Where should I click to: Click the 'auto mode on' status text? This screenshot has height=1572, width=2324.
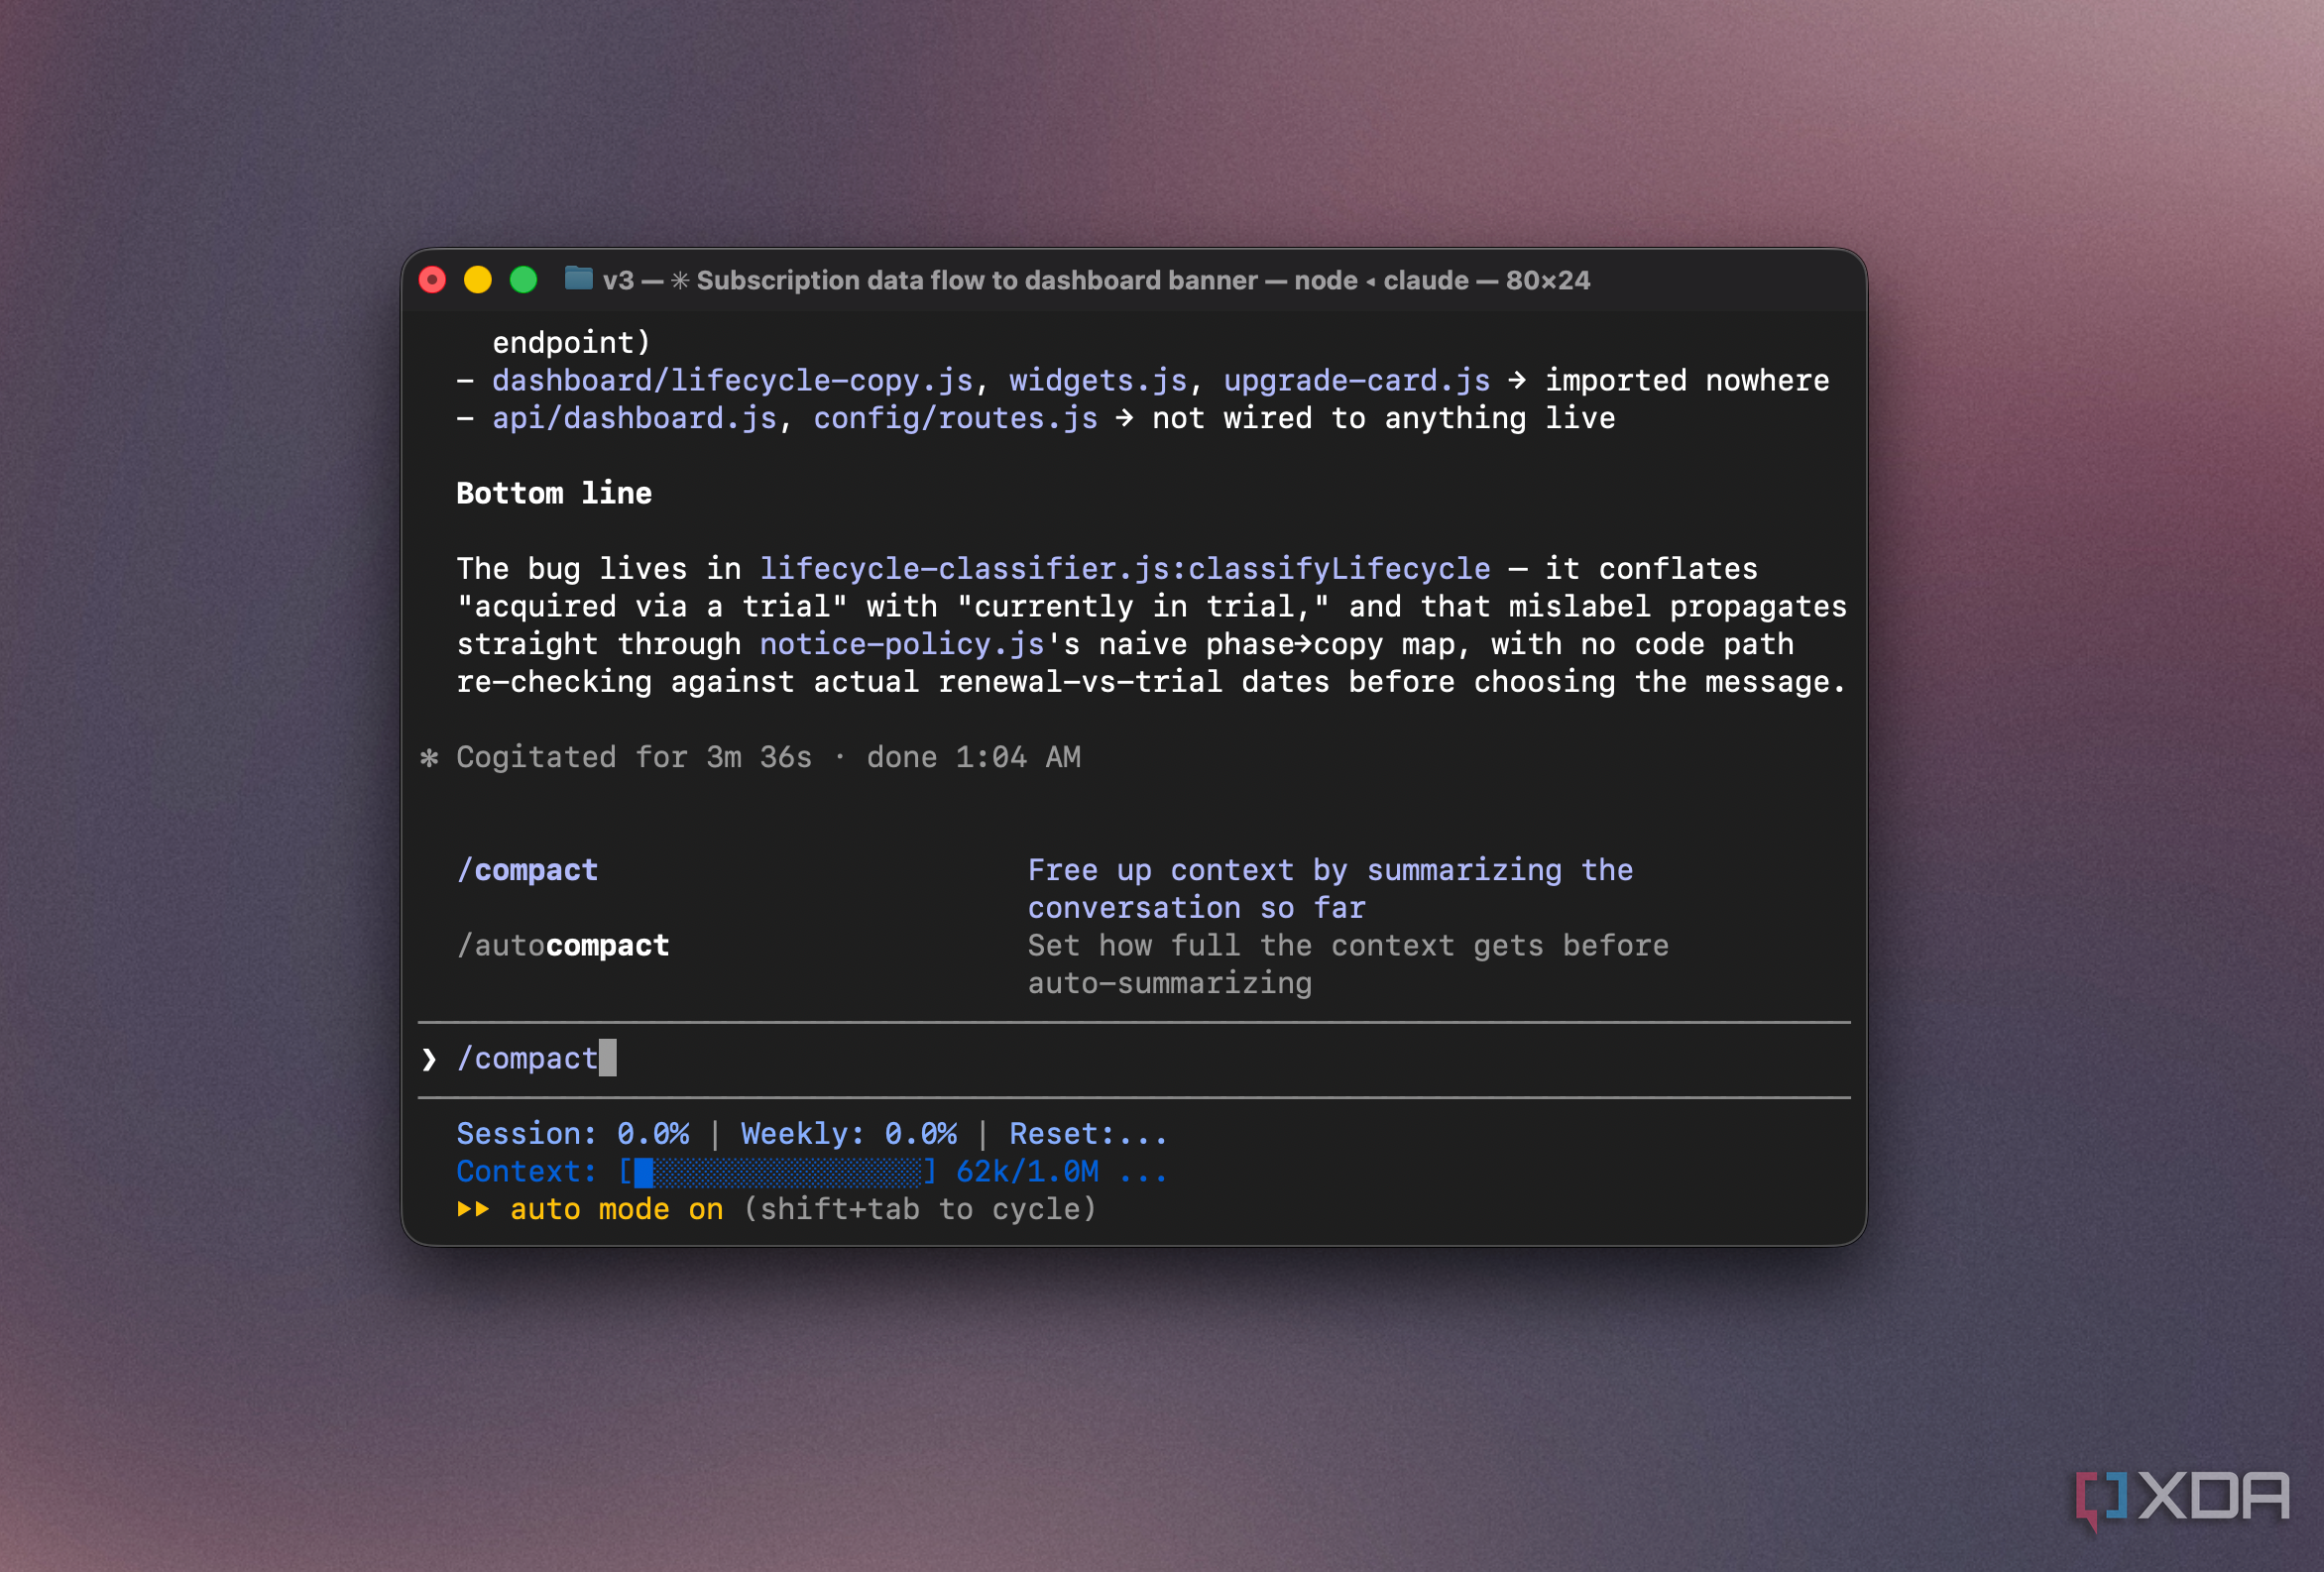tap(617, 1210)
